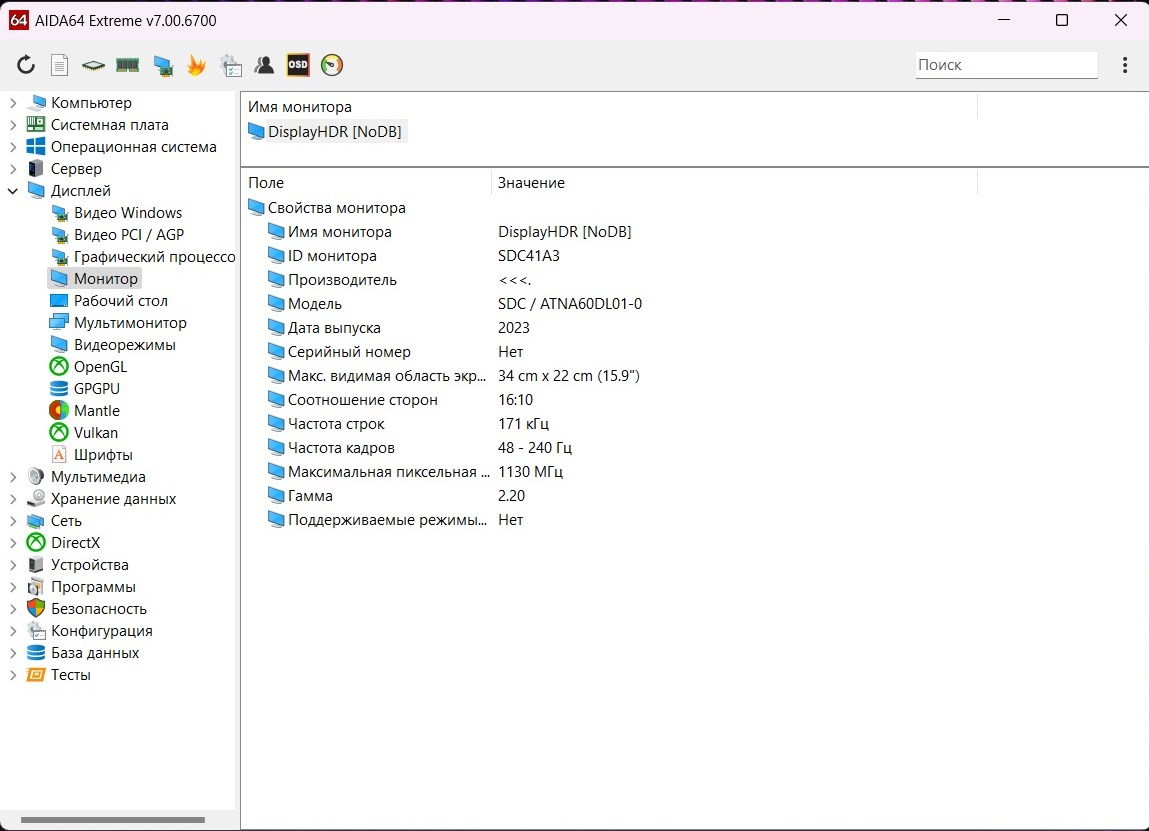Open the three-dot options menu
This screenshot has height=831, width=1149.
(1125, 65)
